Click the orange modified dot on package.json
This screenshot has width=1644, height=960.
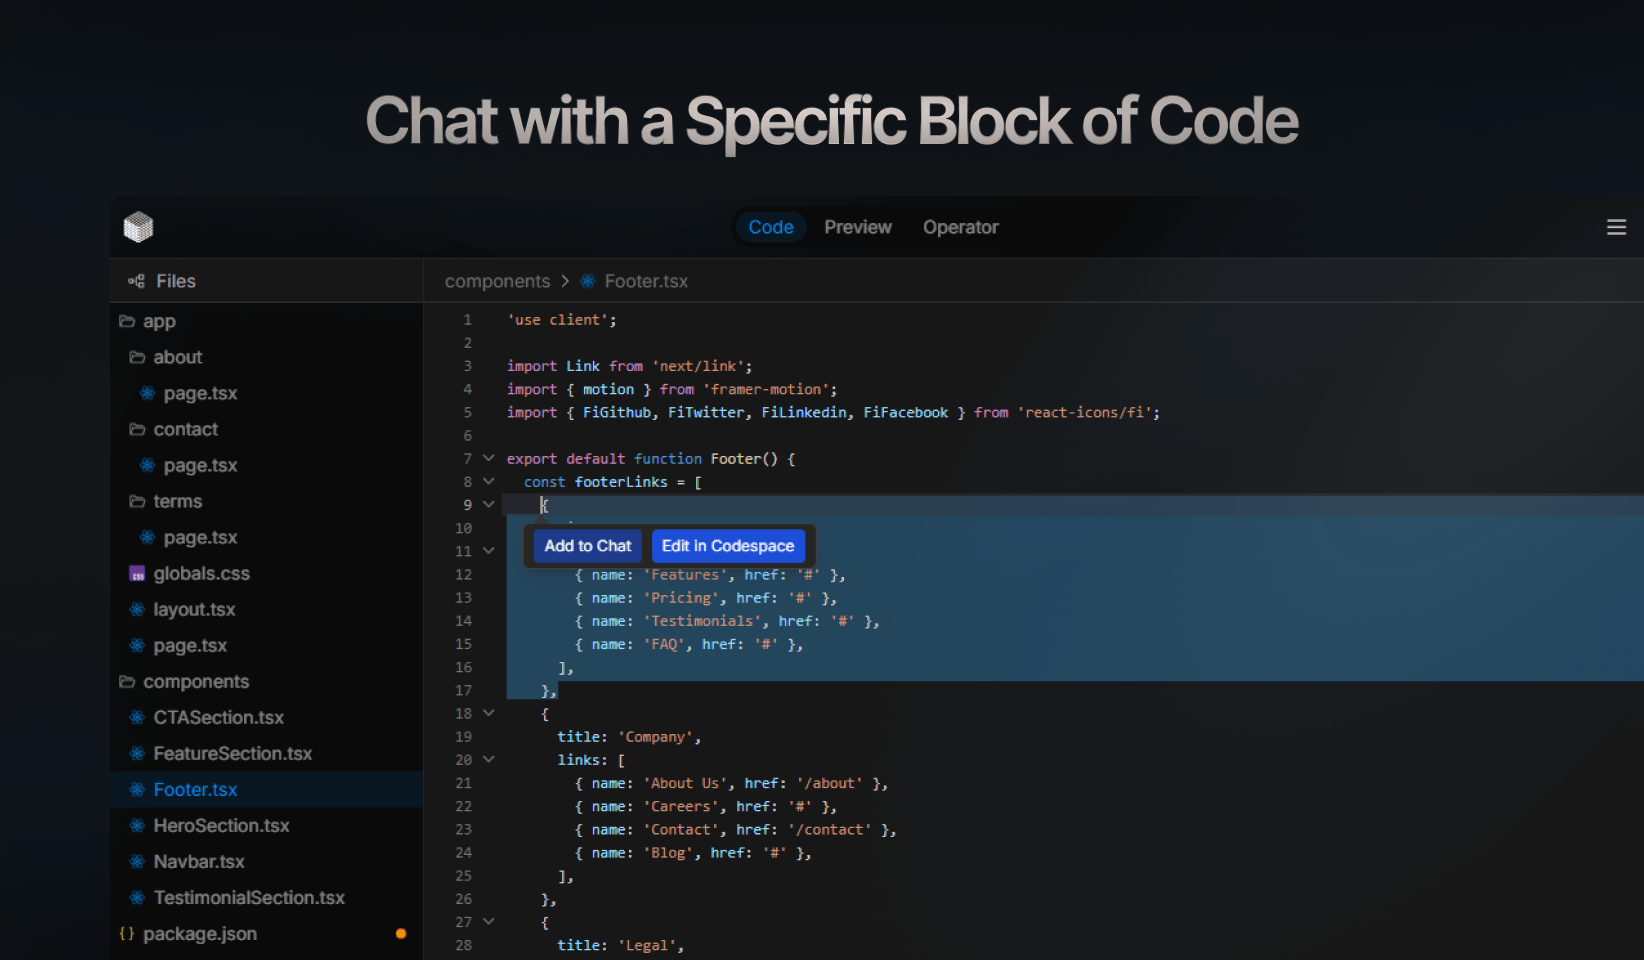coord(401,933)
